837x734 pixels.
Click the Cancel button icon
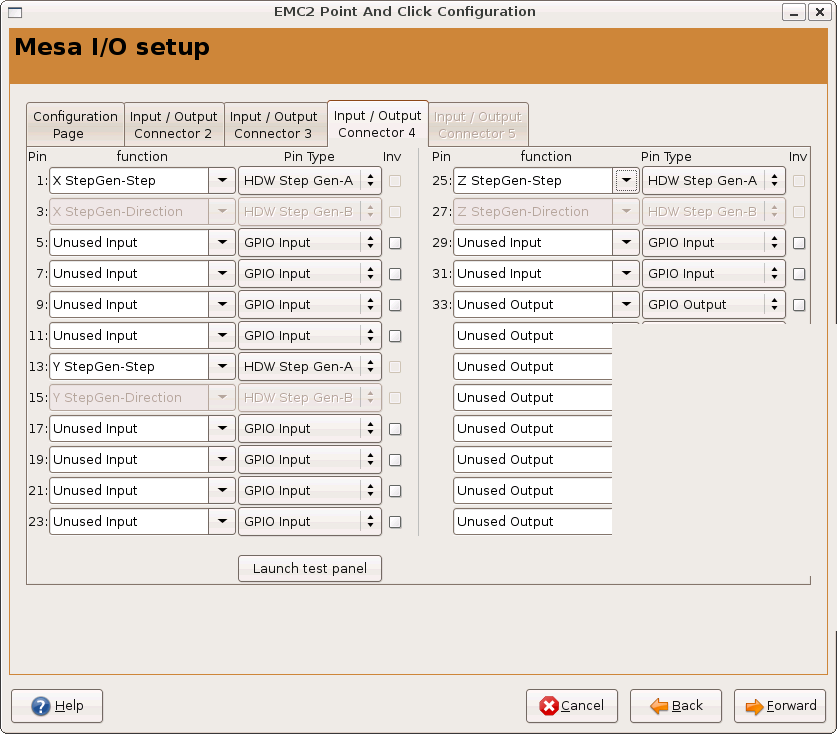pyautogui.click(x=549, y=706)
